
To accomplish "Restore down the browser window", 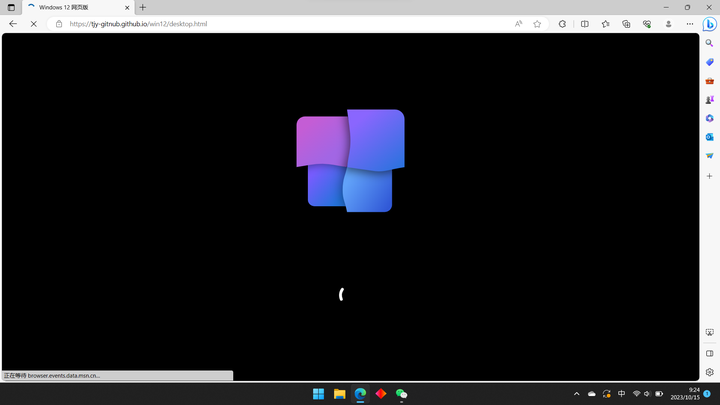I will 687,7.
